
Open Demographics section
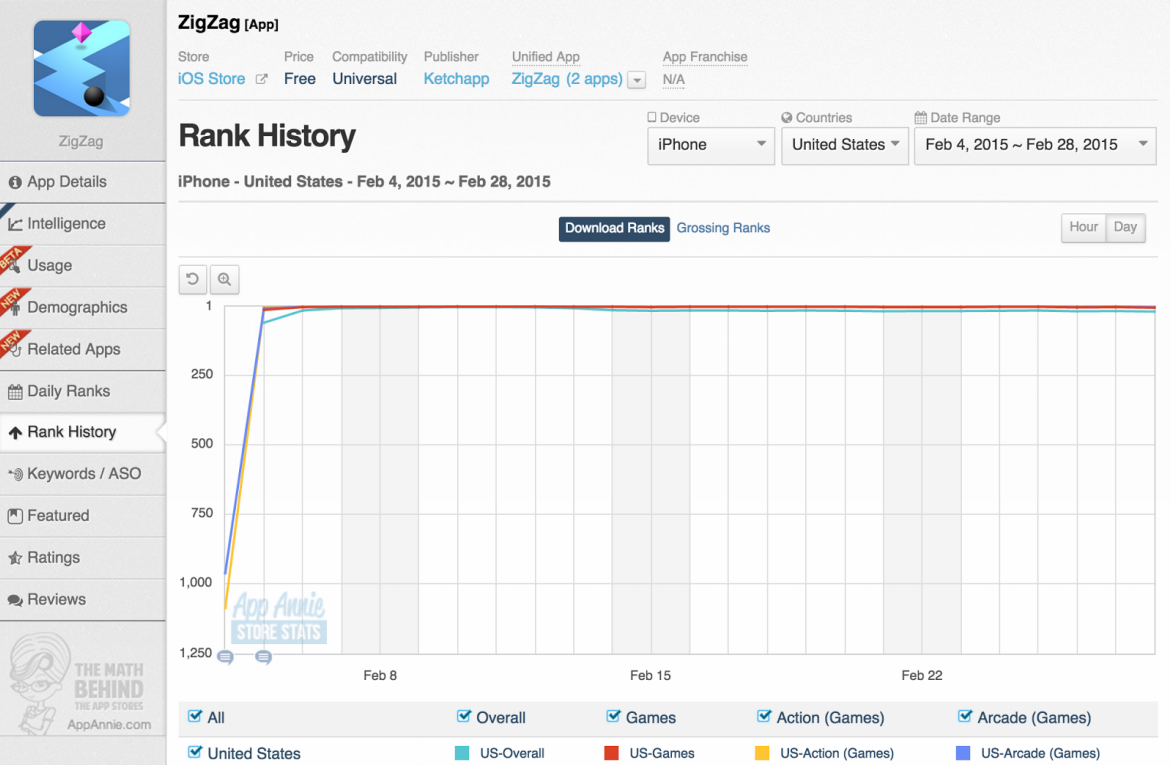83,307
